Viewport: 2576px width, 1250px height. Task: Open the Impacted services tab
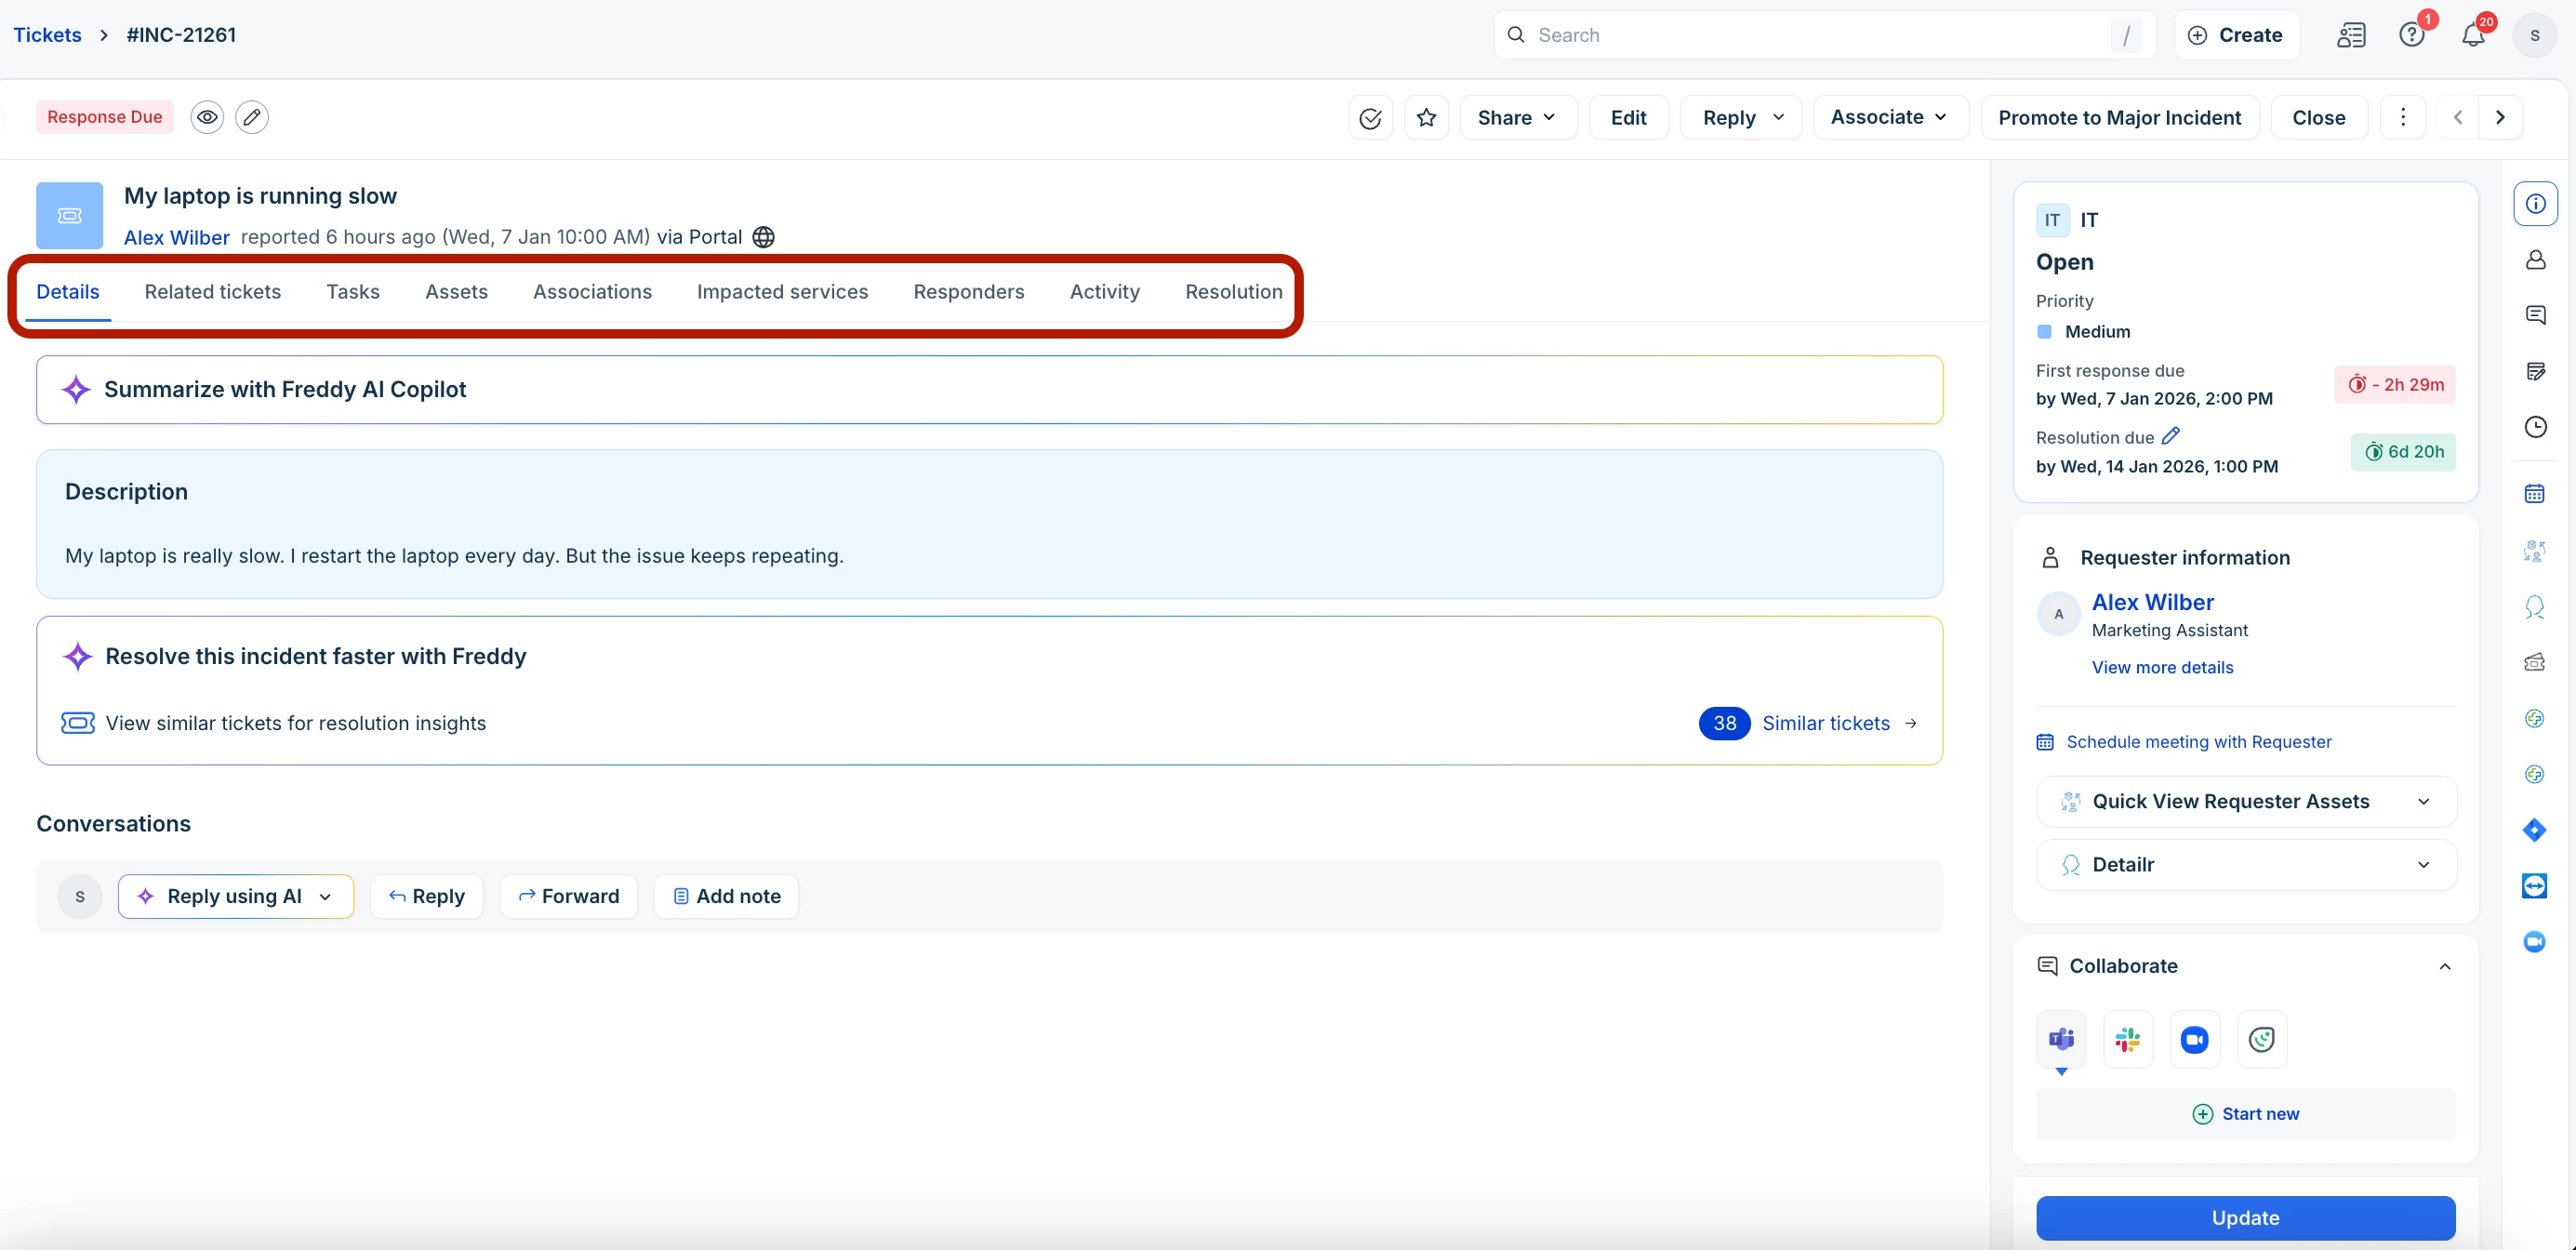coord(782,292)
